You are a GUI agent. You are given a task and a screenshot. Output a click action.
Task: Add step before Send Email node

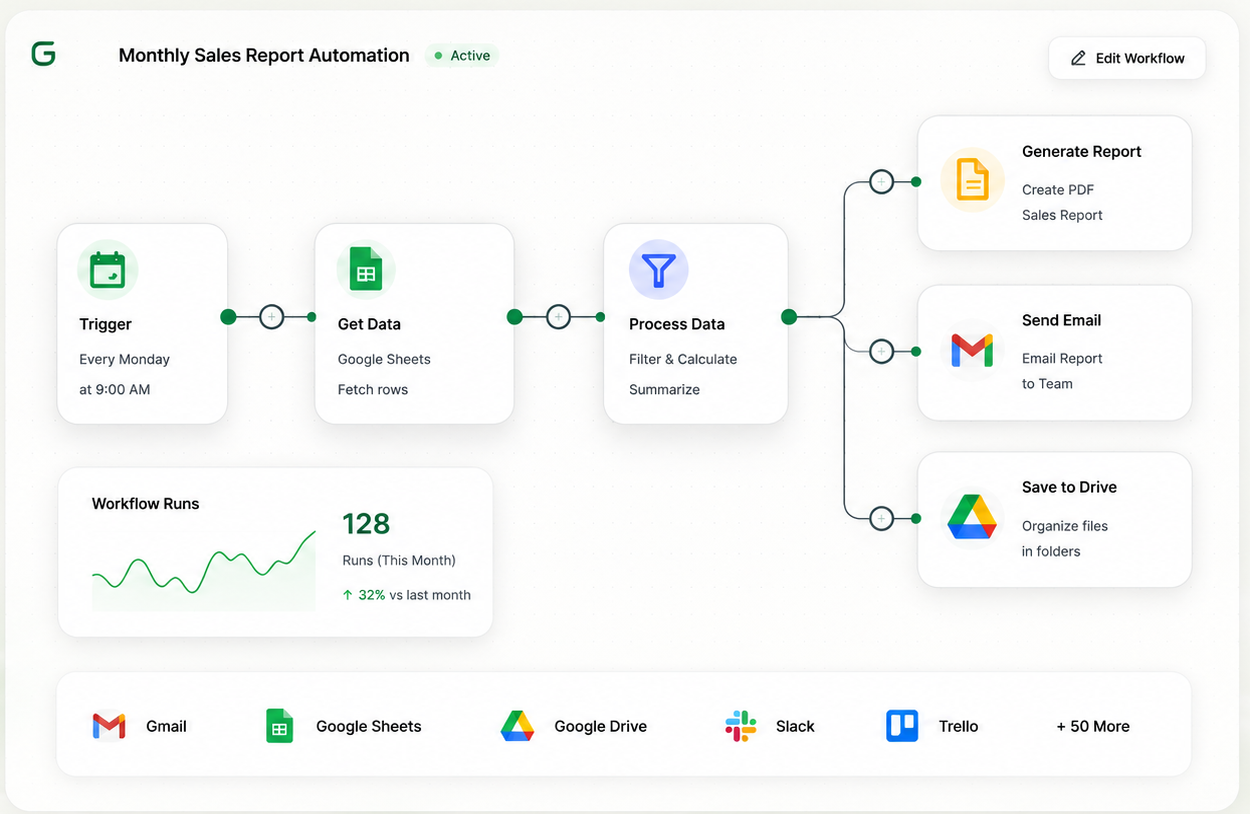click(881, 351)
